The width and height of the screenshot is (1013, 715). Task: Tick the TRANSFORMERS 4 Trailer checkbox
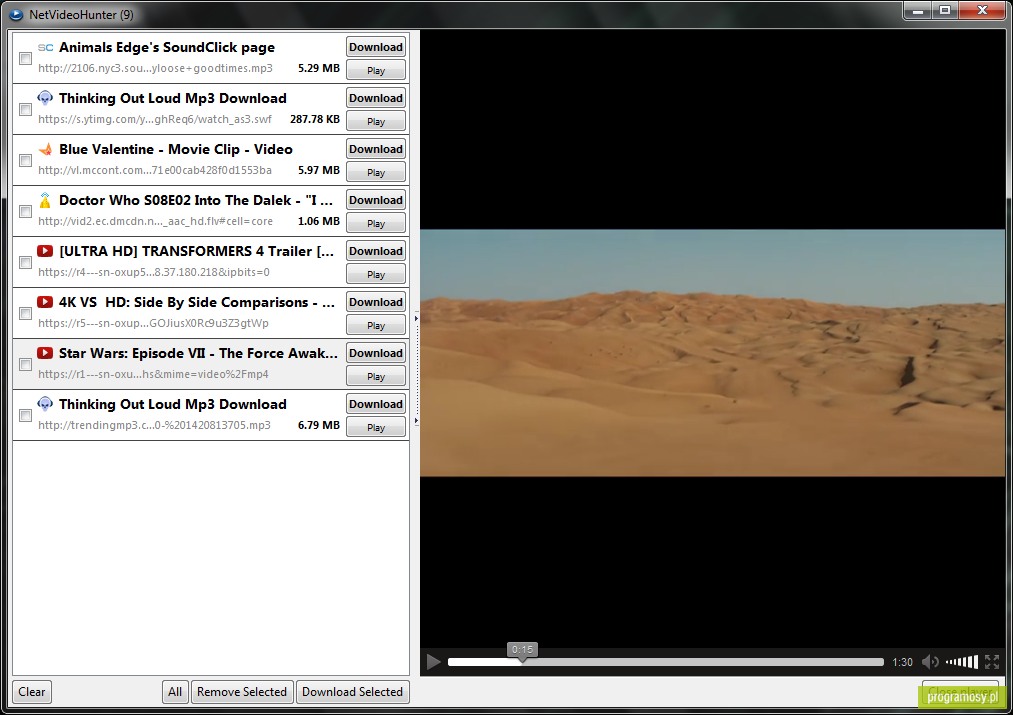[26, 263]
